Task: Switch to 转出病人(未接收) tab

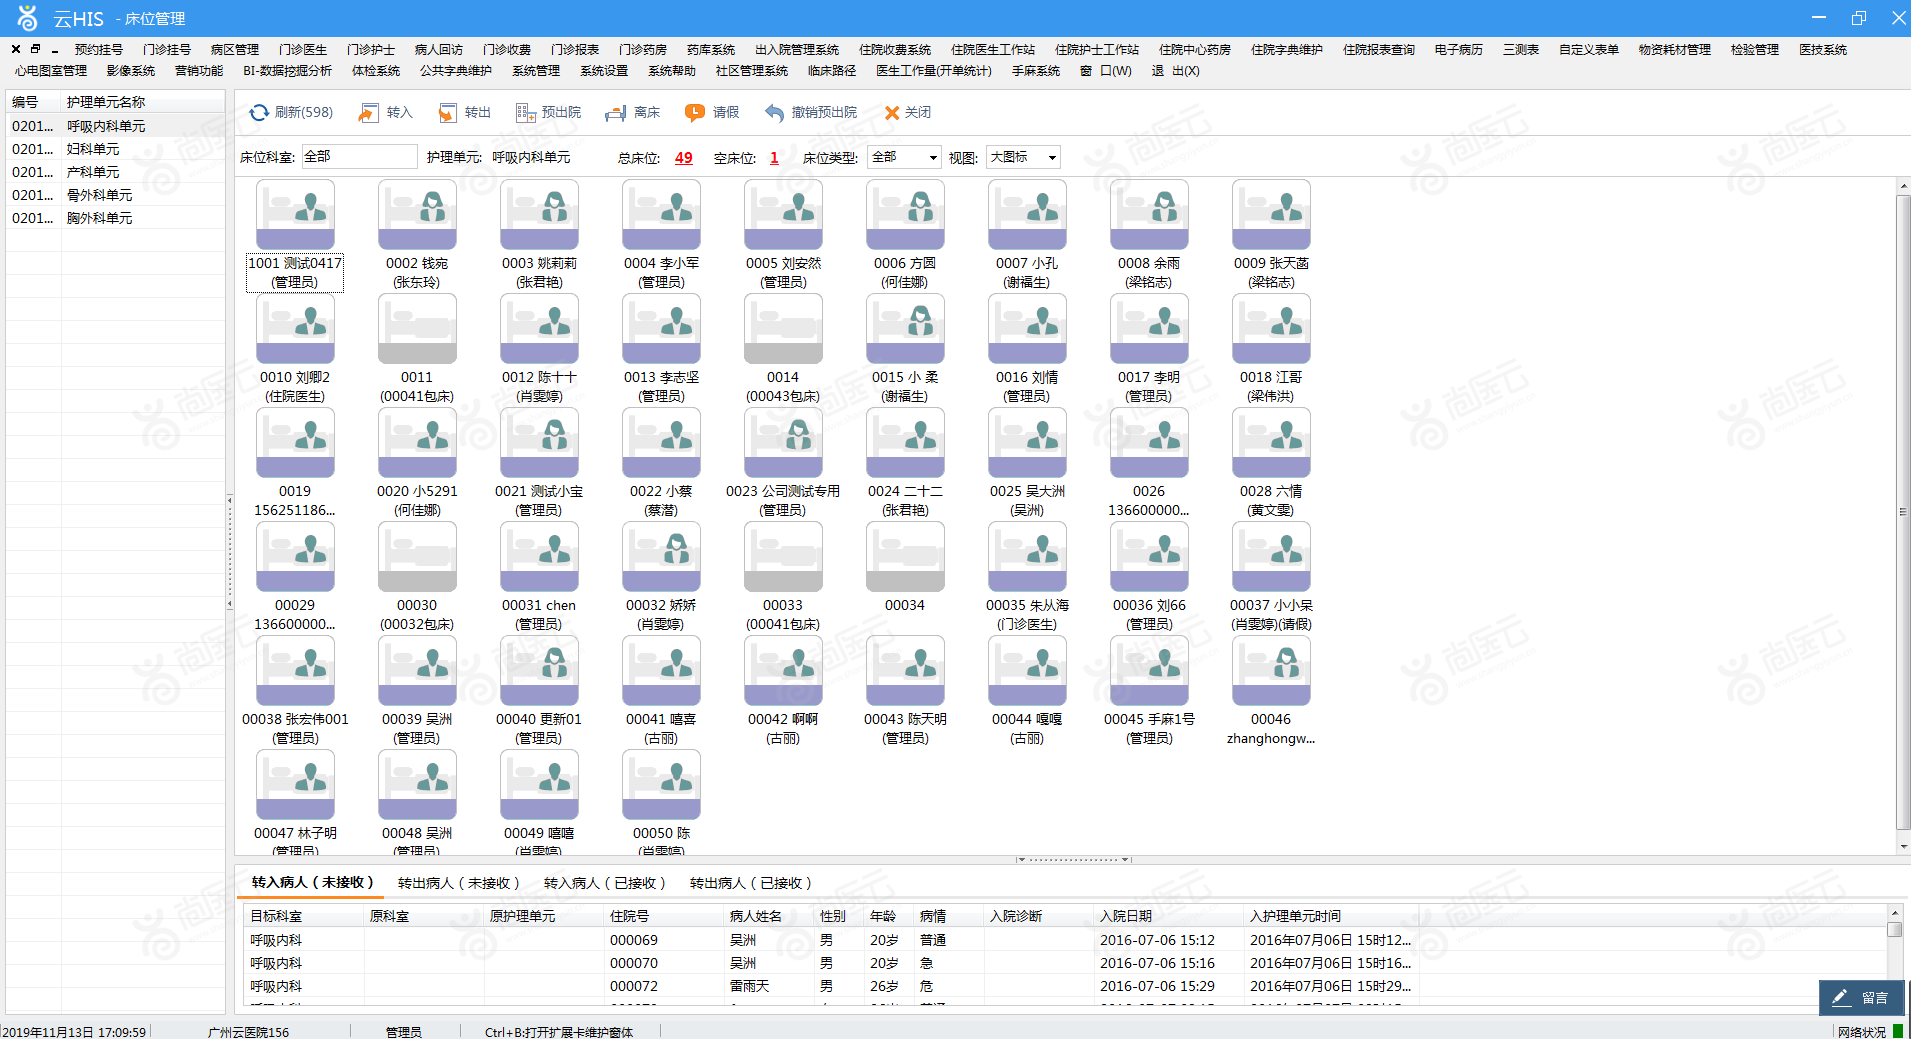Action: (x=459, y=883)
